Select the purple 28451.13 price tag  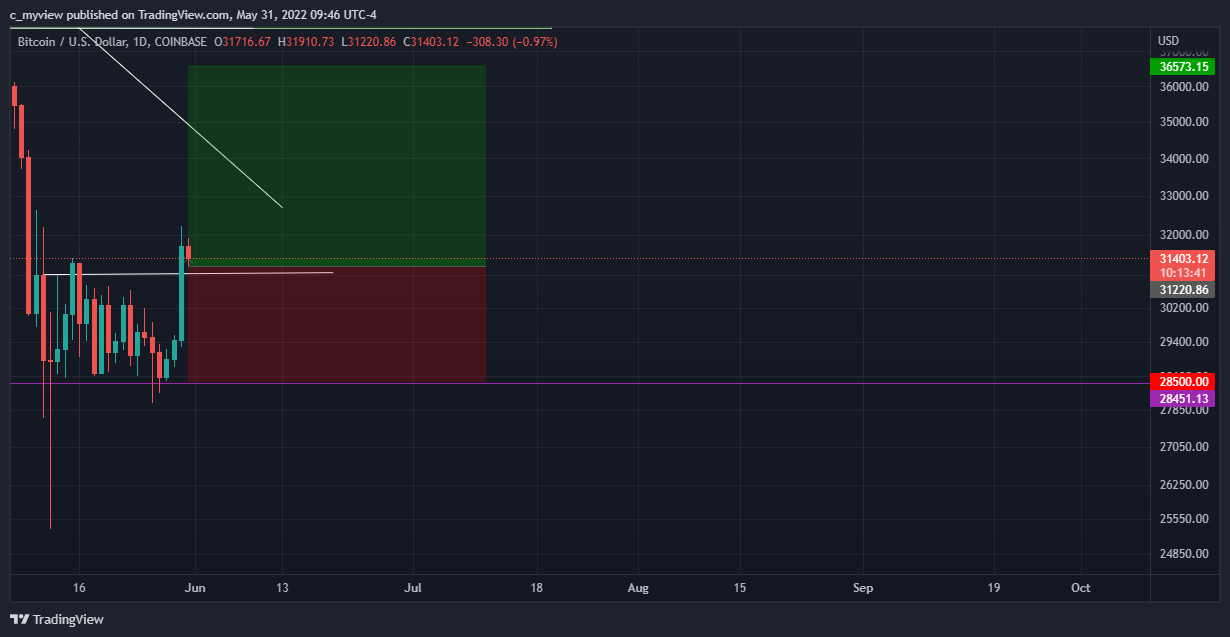point(1182,399)
